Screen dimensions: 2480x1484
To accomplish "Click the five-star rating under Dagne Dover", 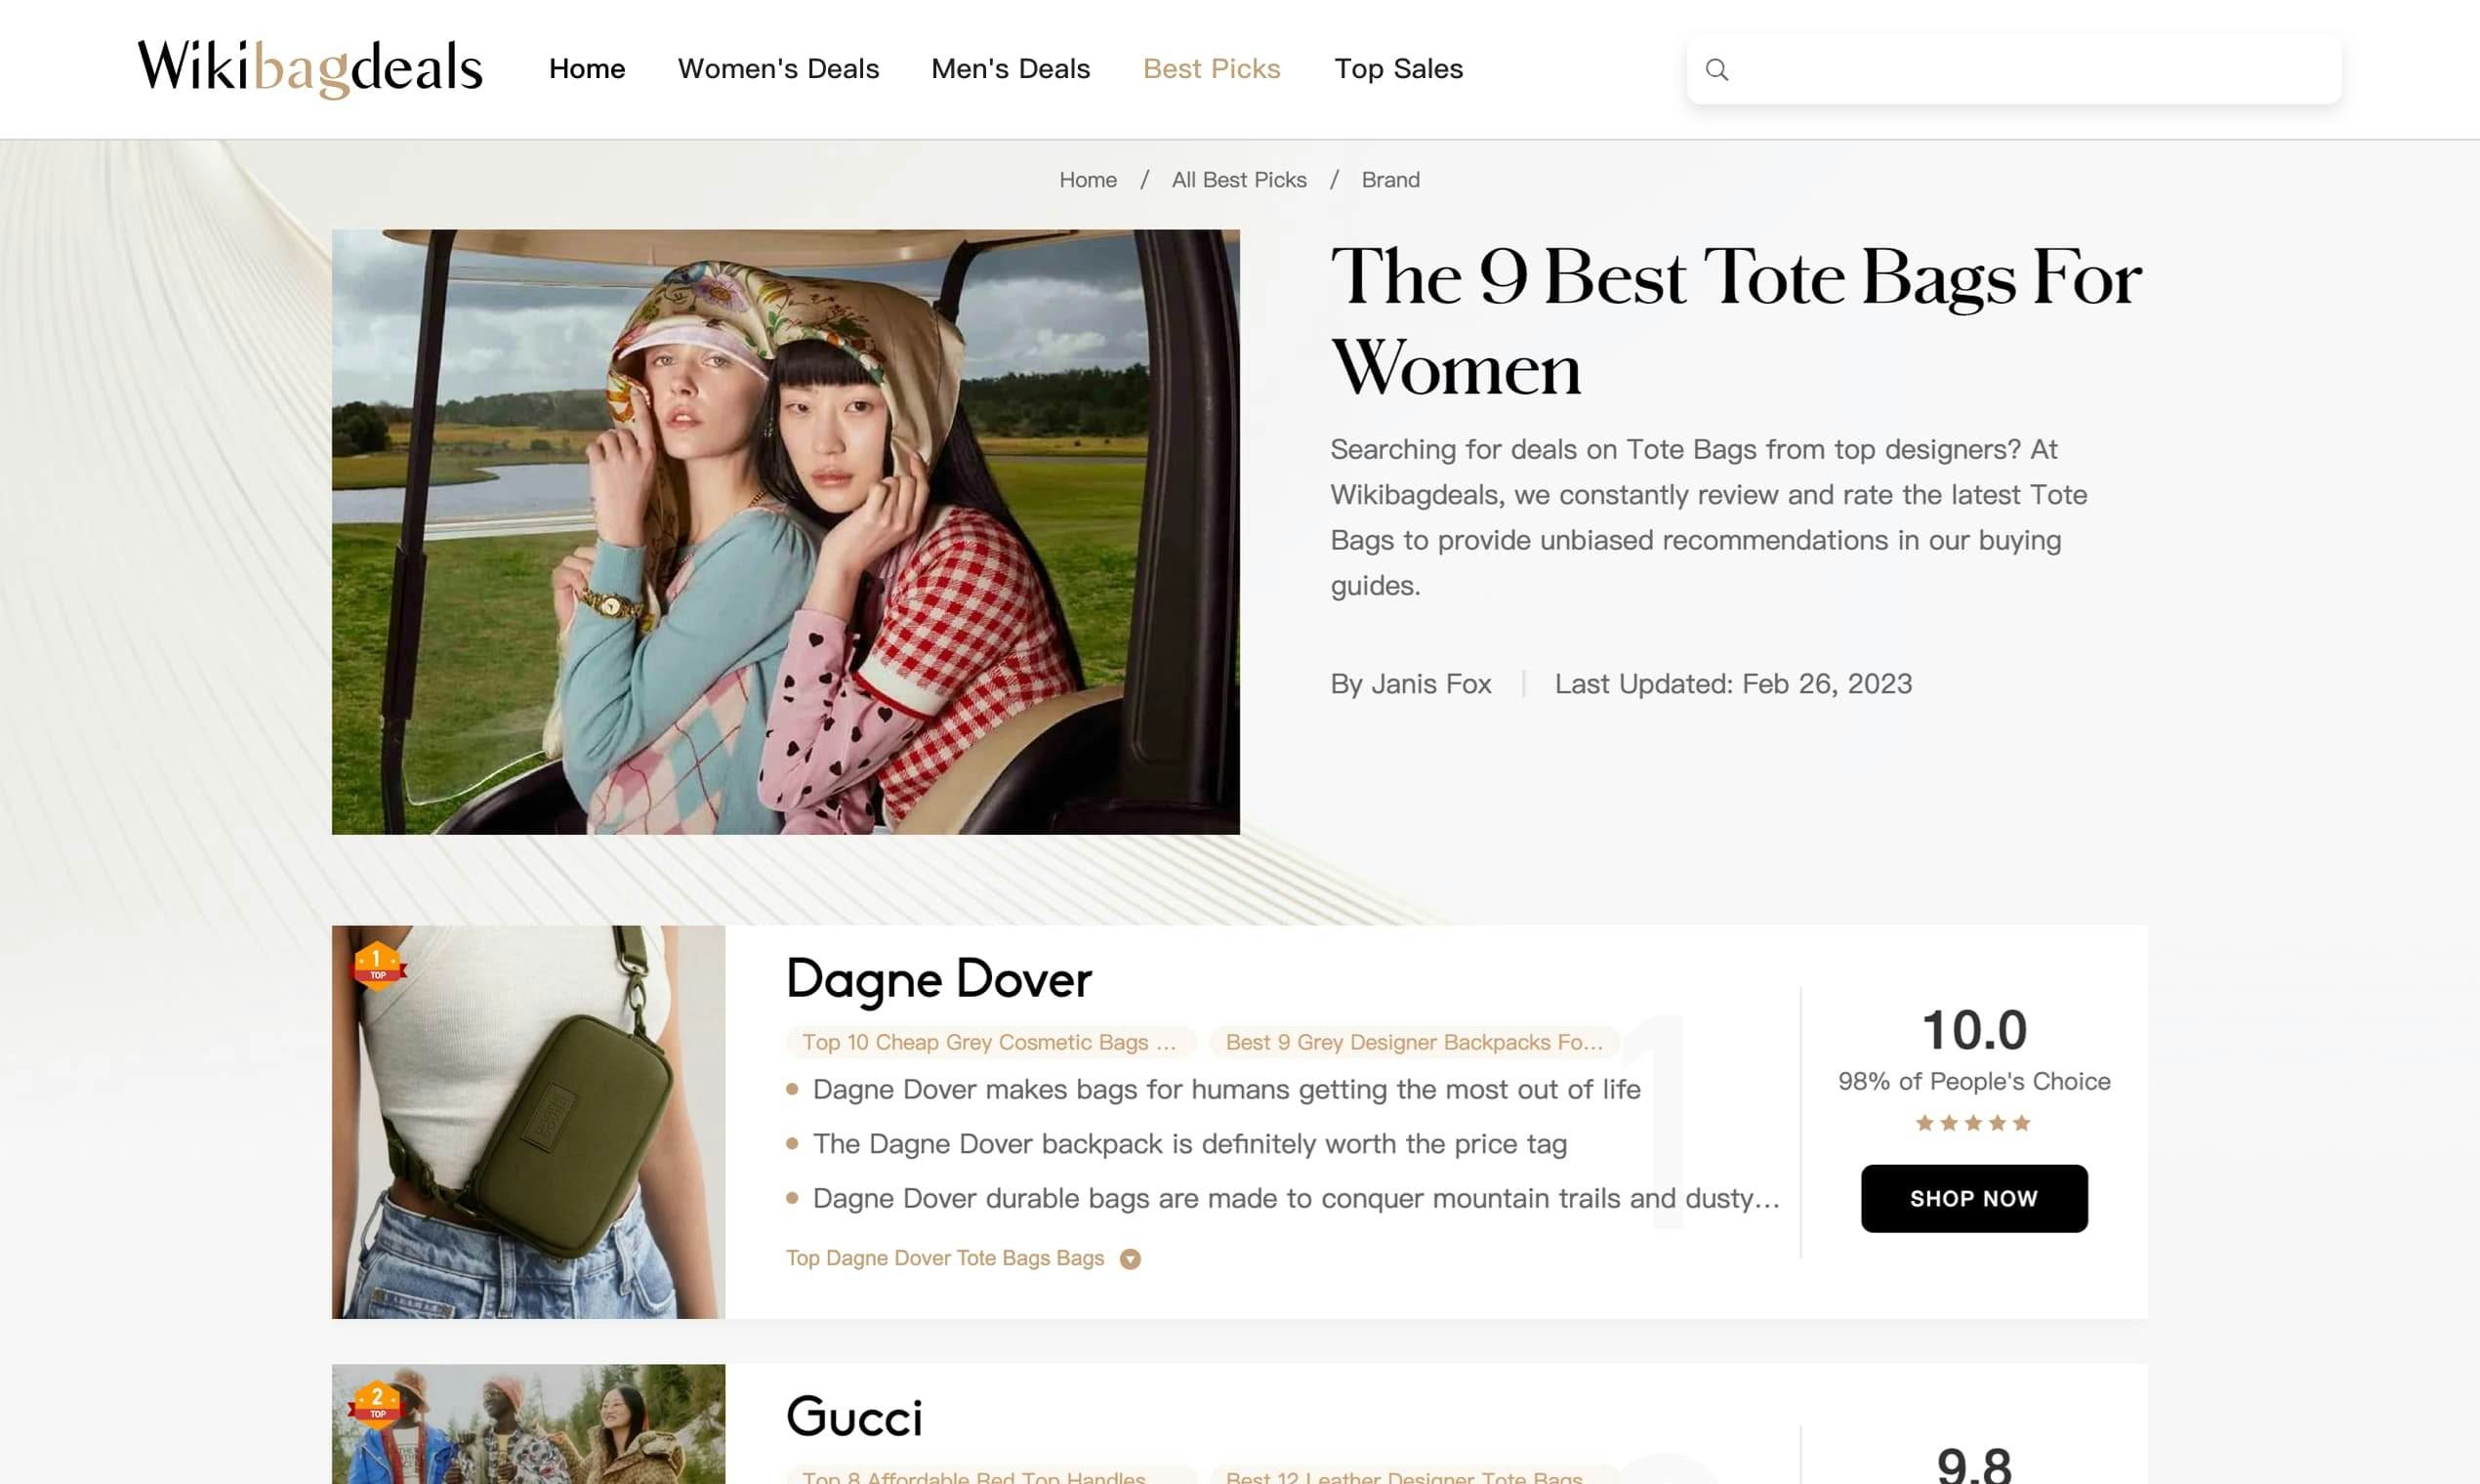I will coord(1973,1123).
